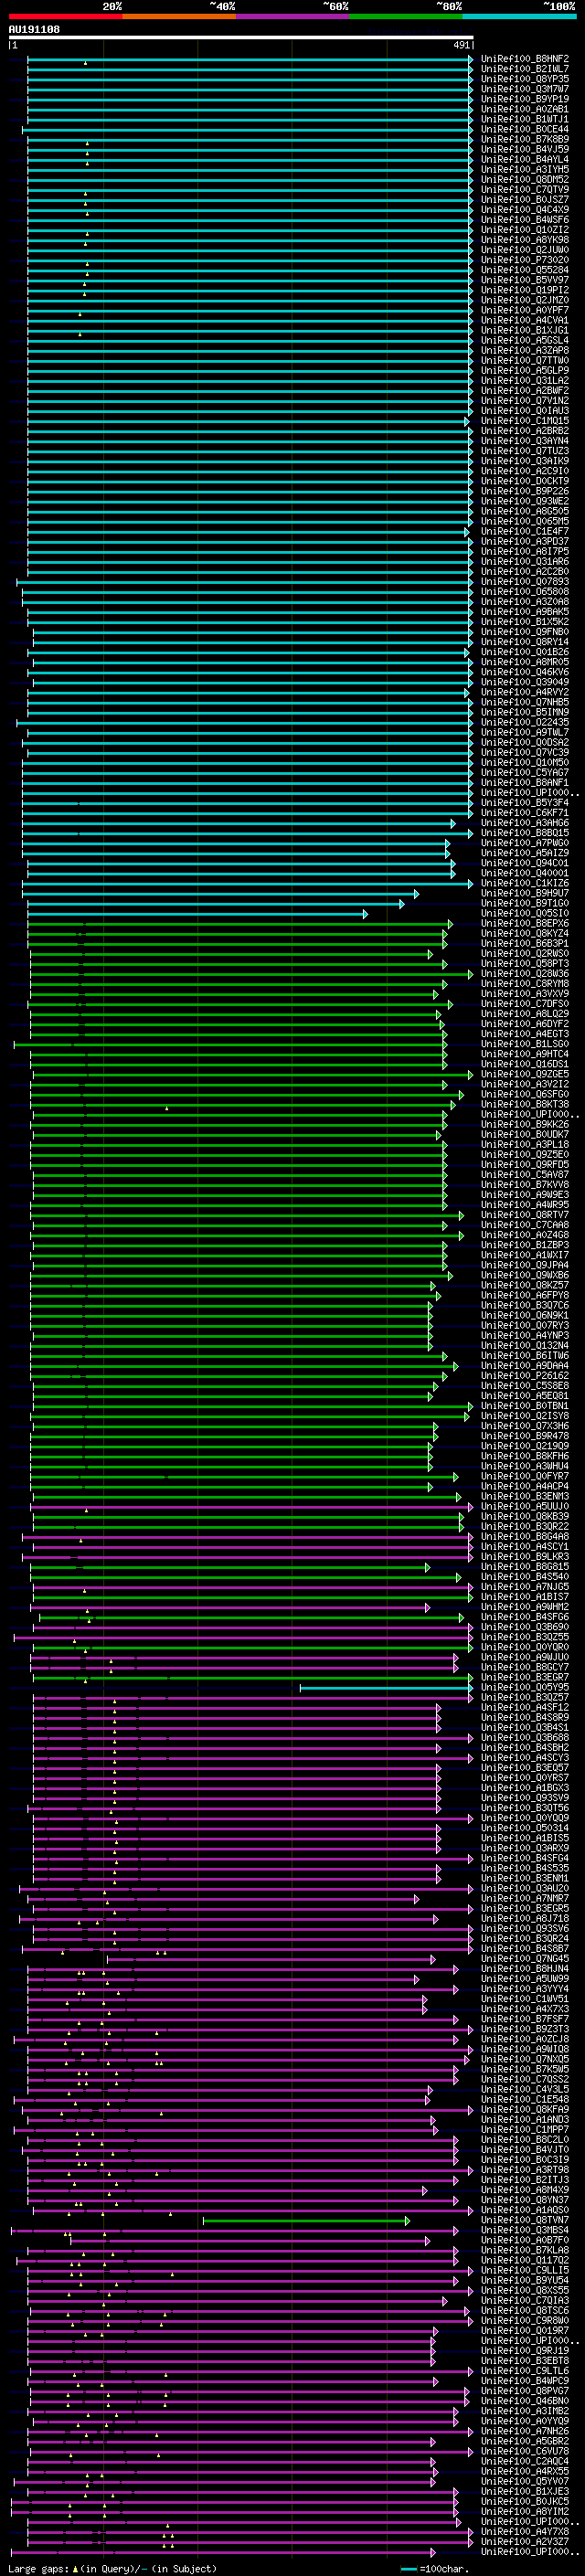Select hit UniRef100_Q9ZGE5

[525, 1074]
